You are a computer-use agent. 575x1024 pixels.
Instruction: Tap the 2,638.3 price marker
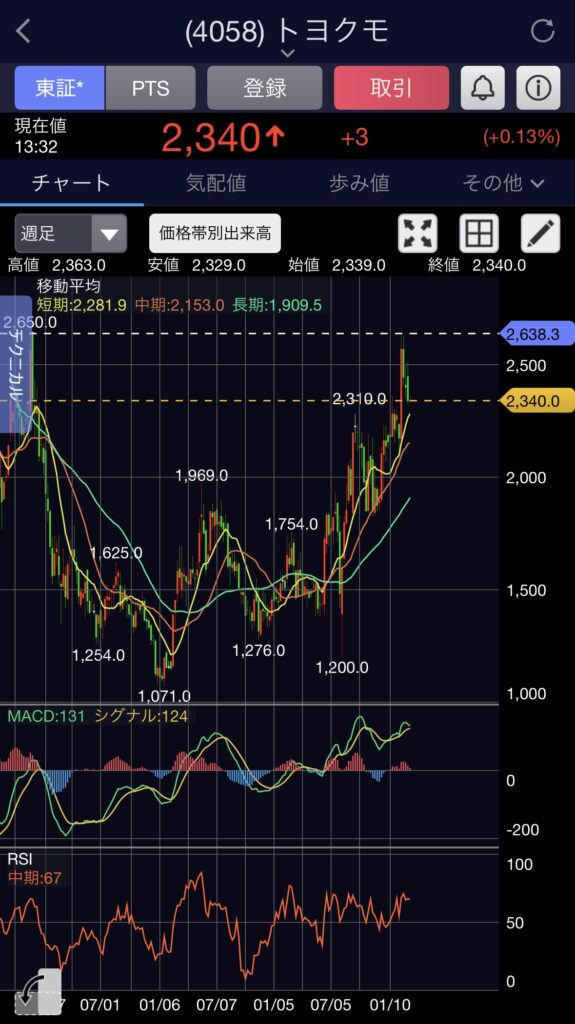537,334
